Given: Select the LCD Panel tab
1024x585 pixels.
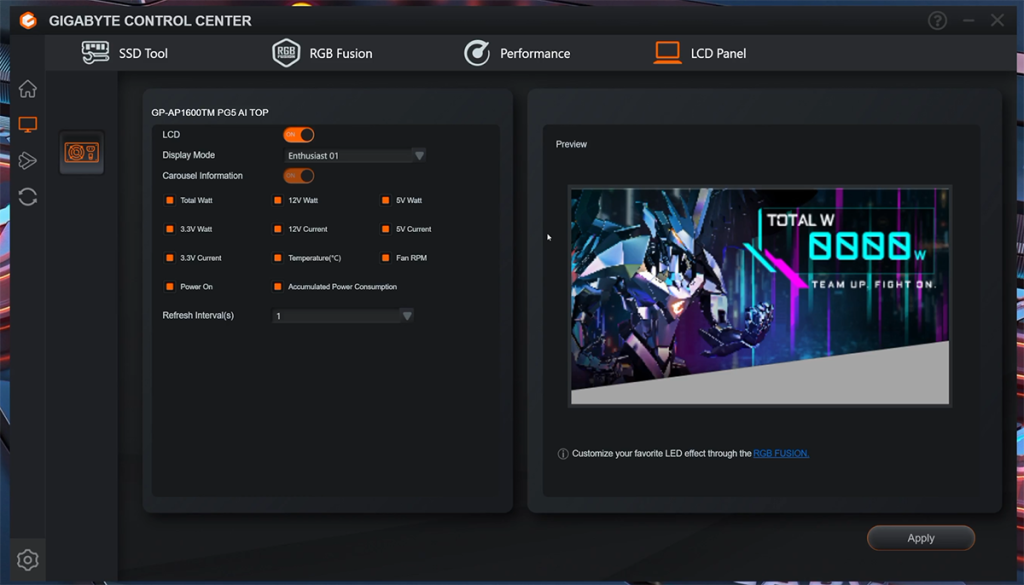Looking at the screenshot, I should pos(699,53).
